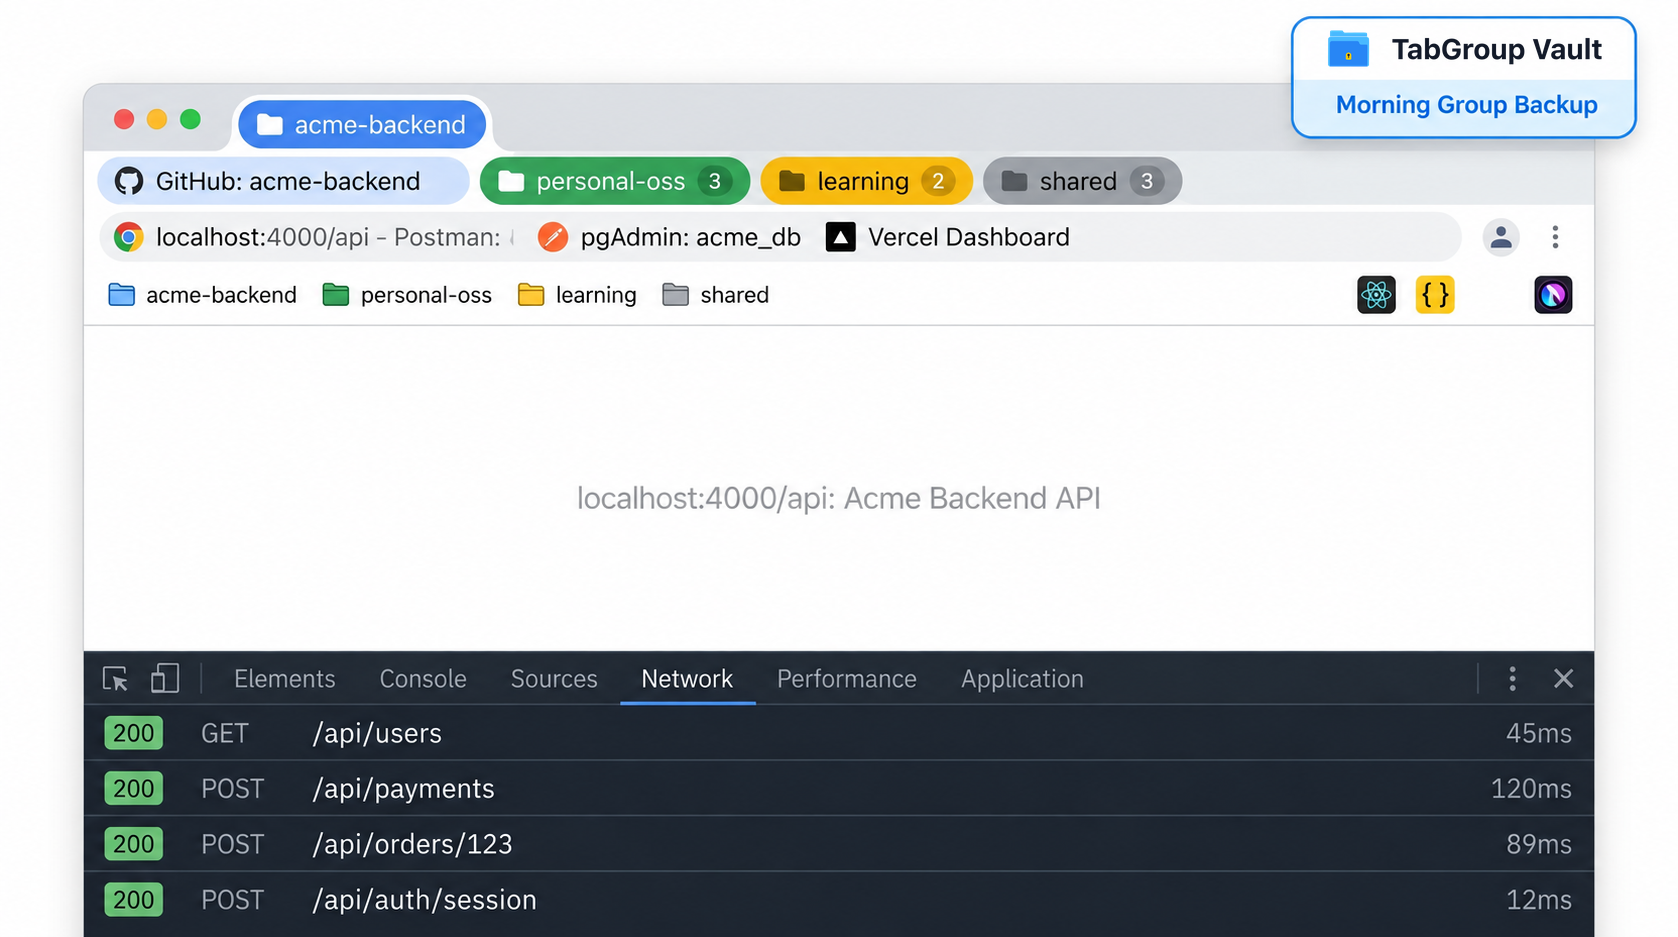Select the /api/auth/session request row
Viewport: 1678px width, 937px height.
839,900
